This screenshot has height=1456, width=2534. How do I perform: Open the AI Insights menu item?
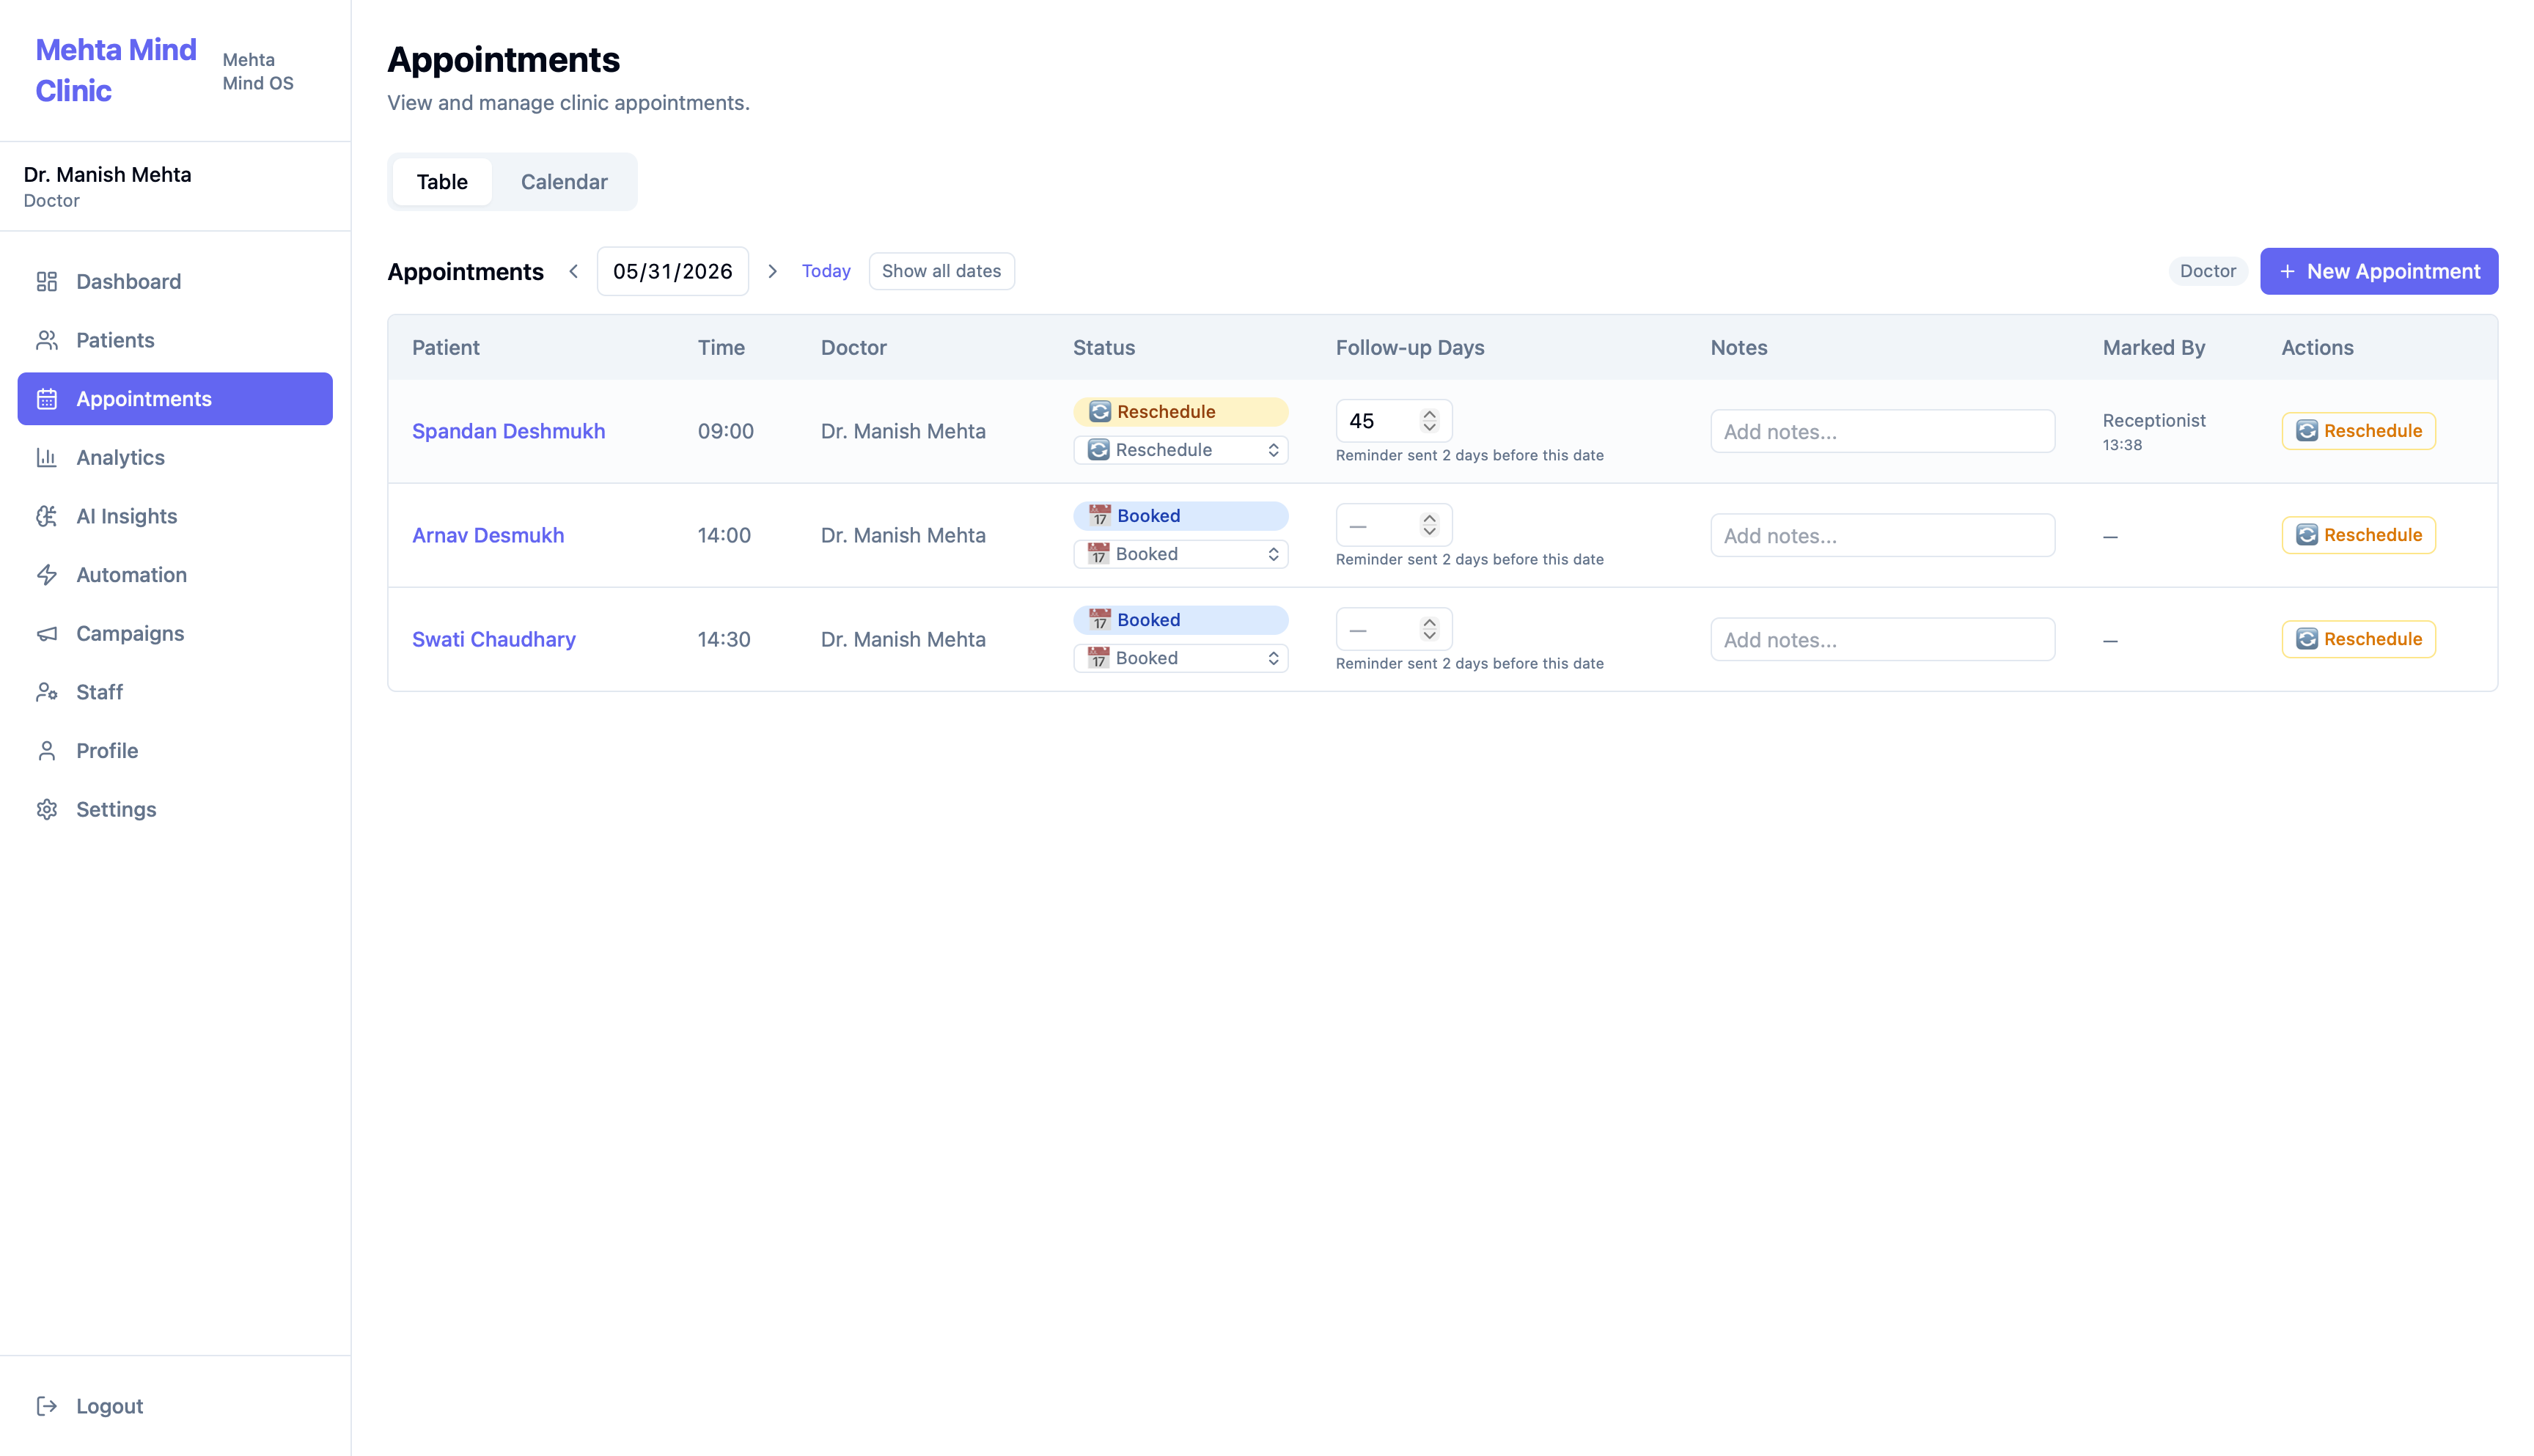[x=175, y=516]
